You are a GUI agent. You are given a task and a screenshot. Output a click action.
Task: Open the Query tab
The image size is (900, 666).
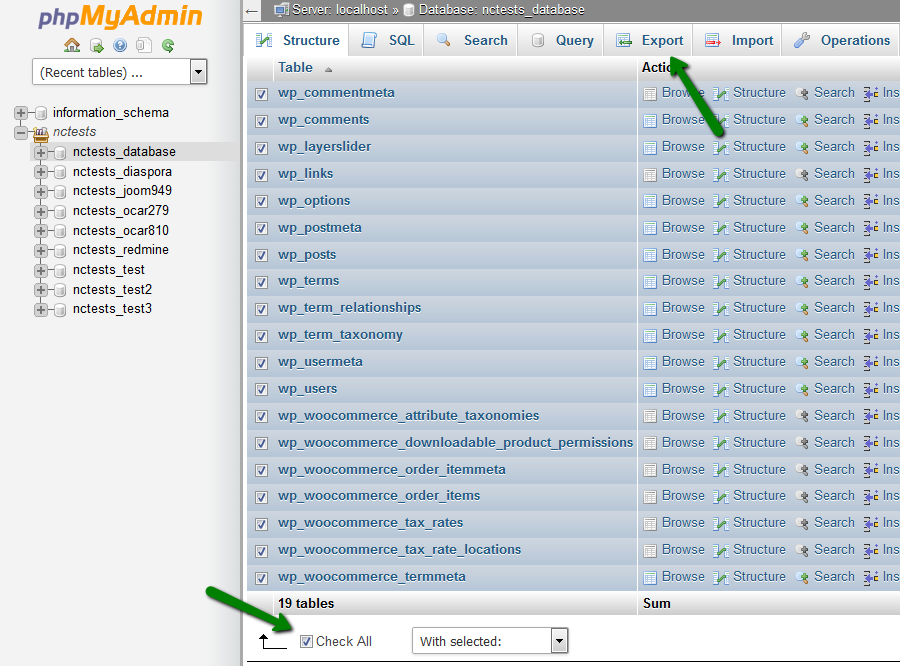561,40
